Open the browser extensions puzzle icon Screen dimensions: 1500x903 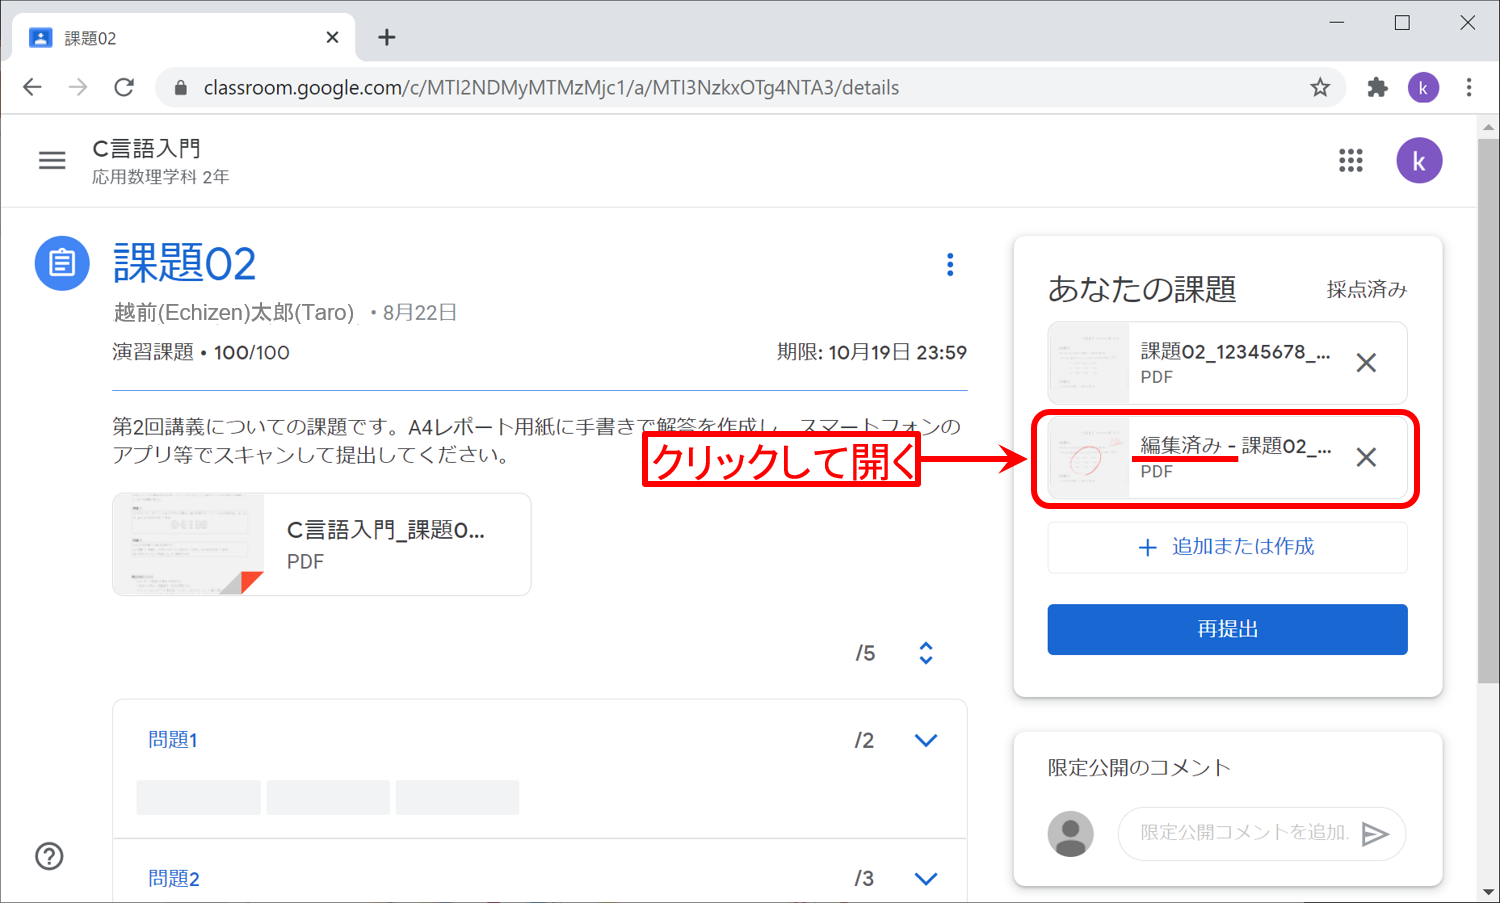[x=1377, y=88]
